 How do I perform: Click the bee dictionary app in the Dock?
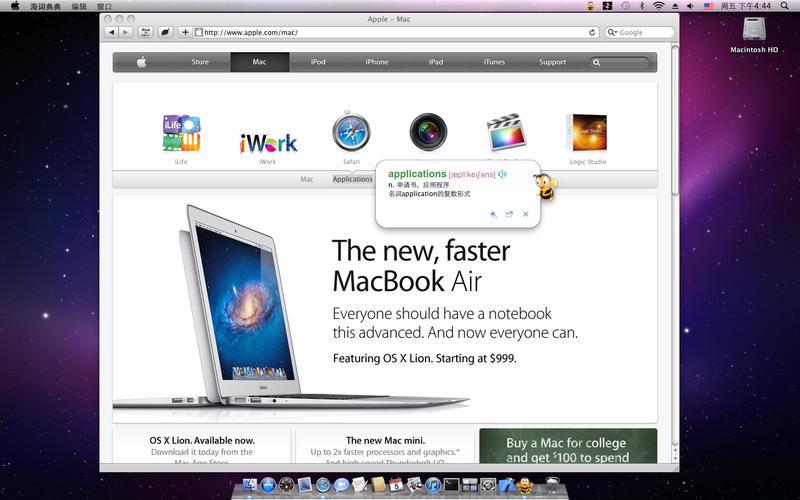[524, 485]
